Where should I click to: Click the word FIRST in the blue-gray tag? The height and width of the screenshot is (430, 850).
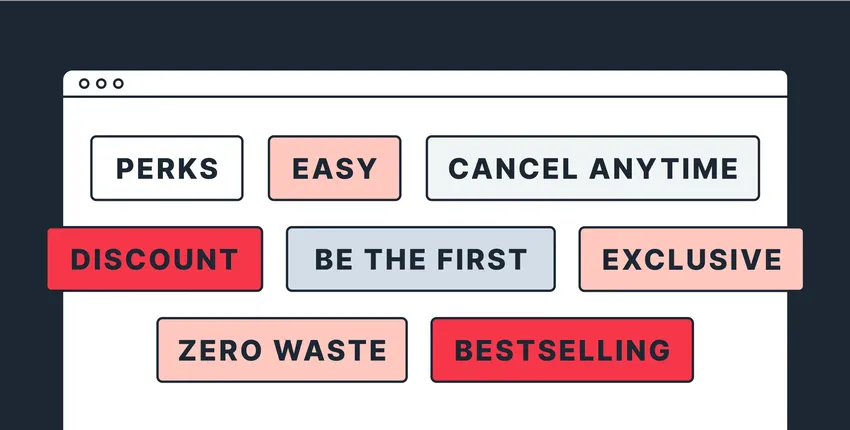[x=482, y=259]
